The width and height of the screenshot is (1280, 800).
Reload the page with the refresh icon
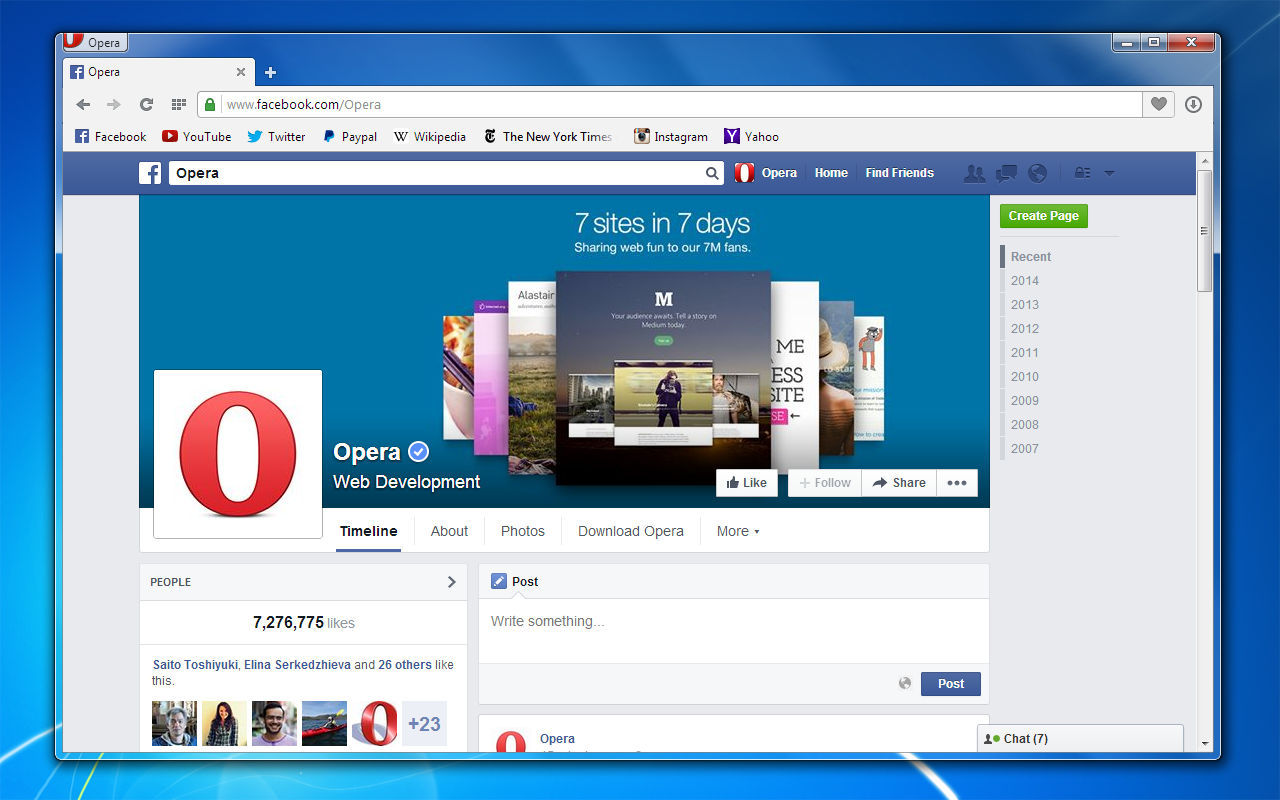(x=146, y=104)
